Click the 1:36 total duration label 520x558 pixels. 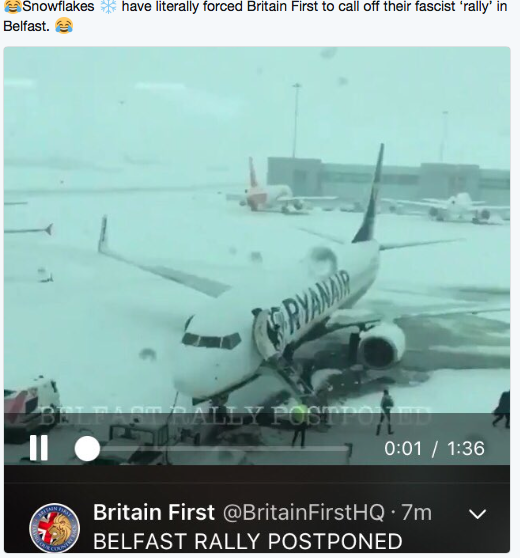[x=466, y=448]
